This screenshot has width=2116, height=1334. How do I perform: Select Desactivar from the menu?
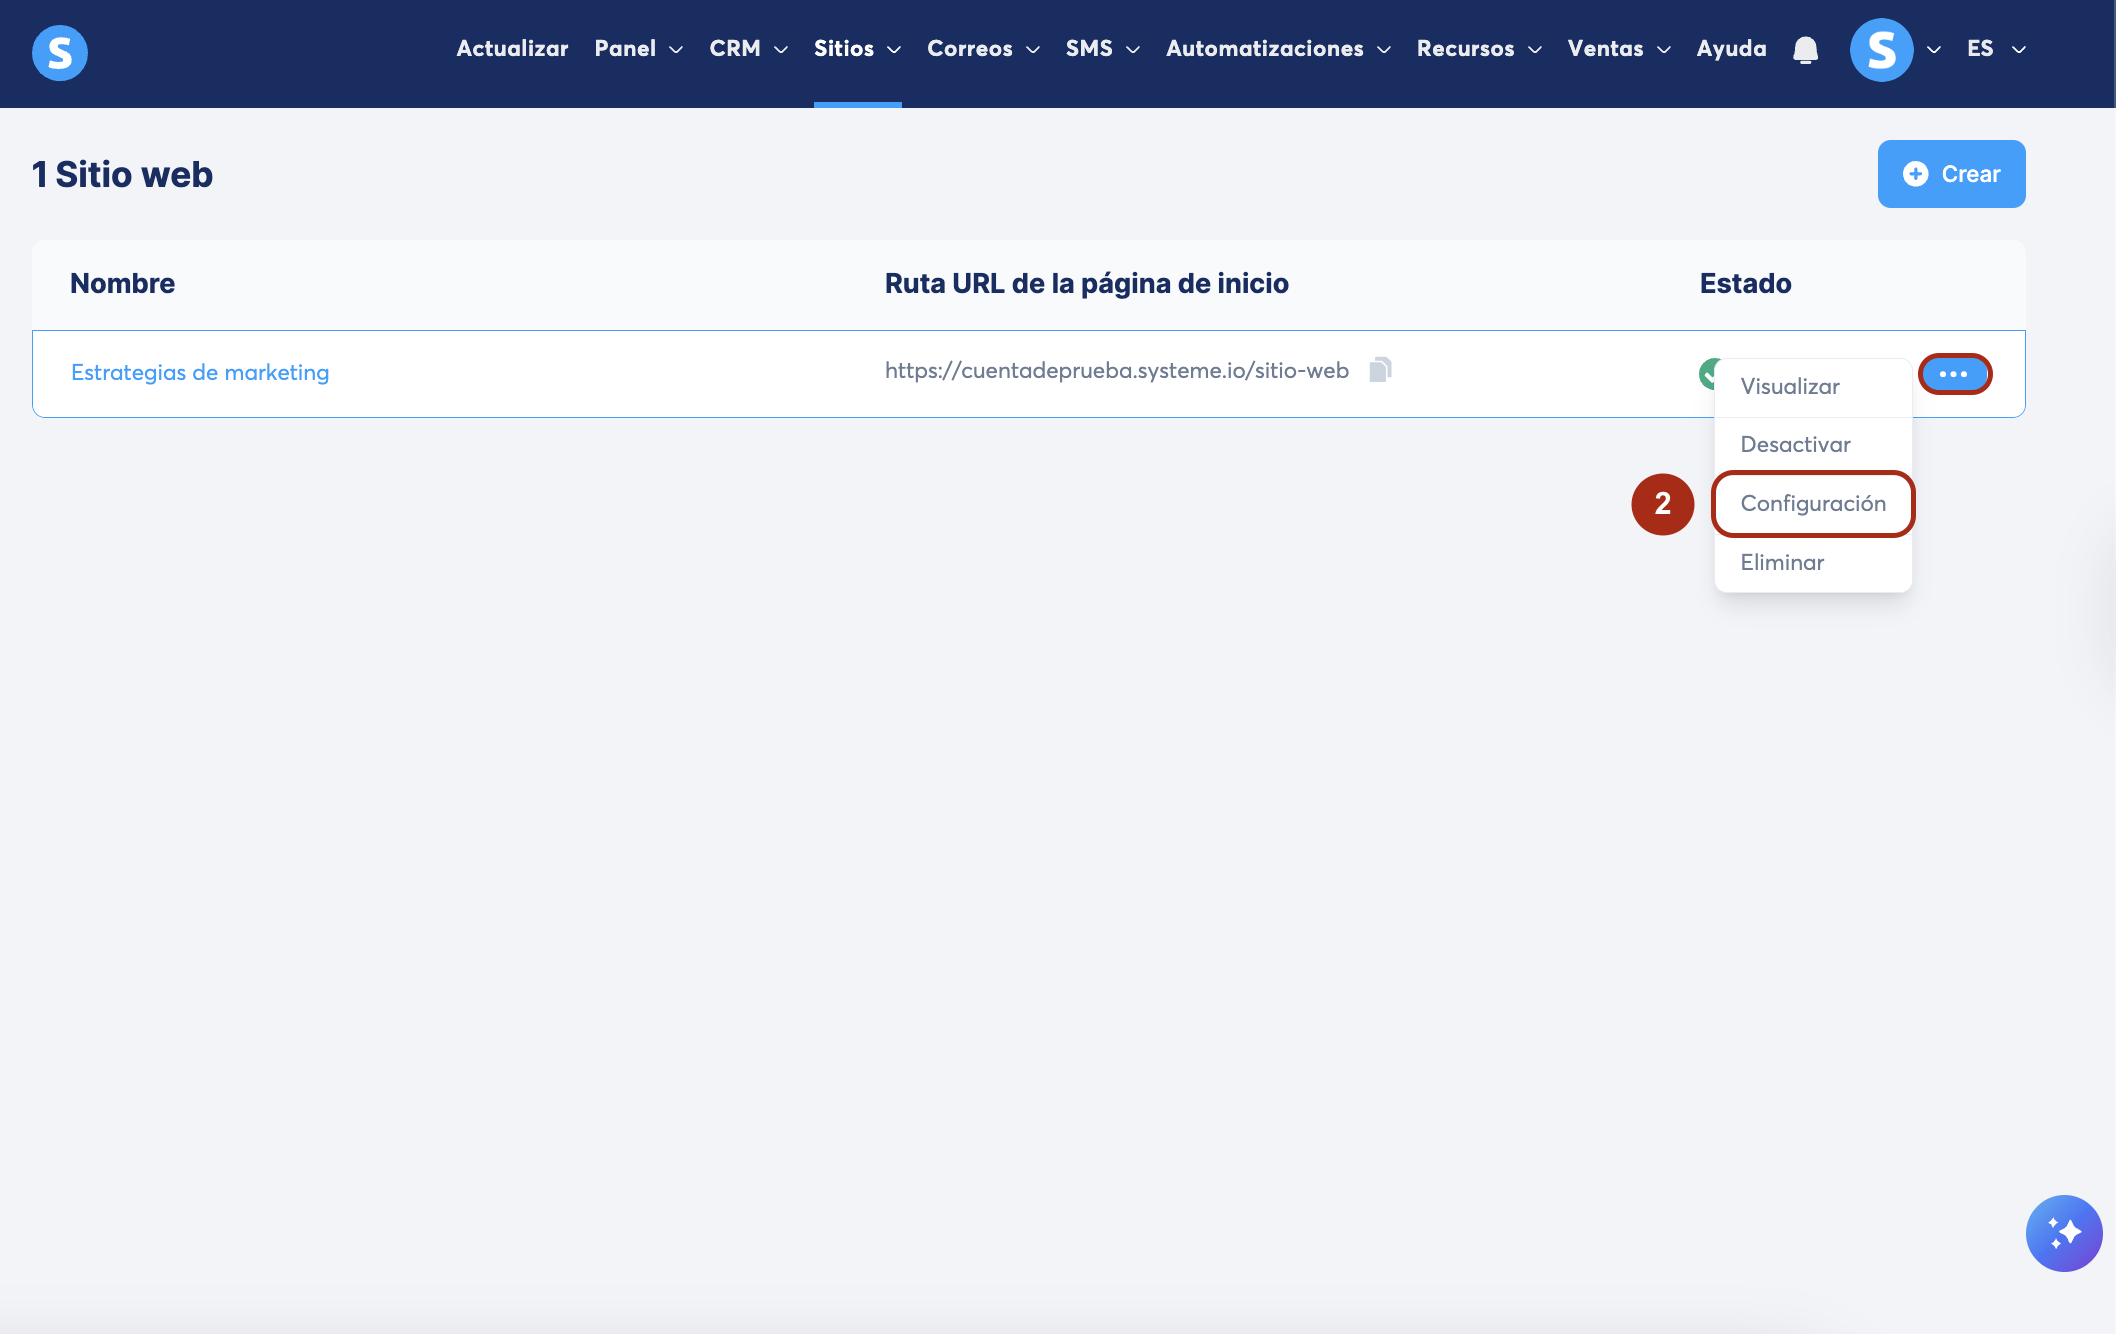pos(1795,444)
